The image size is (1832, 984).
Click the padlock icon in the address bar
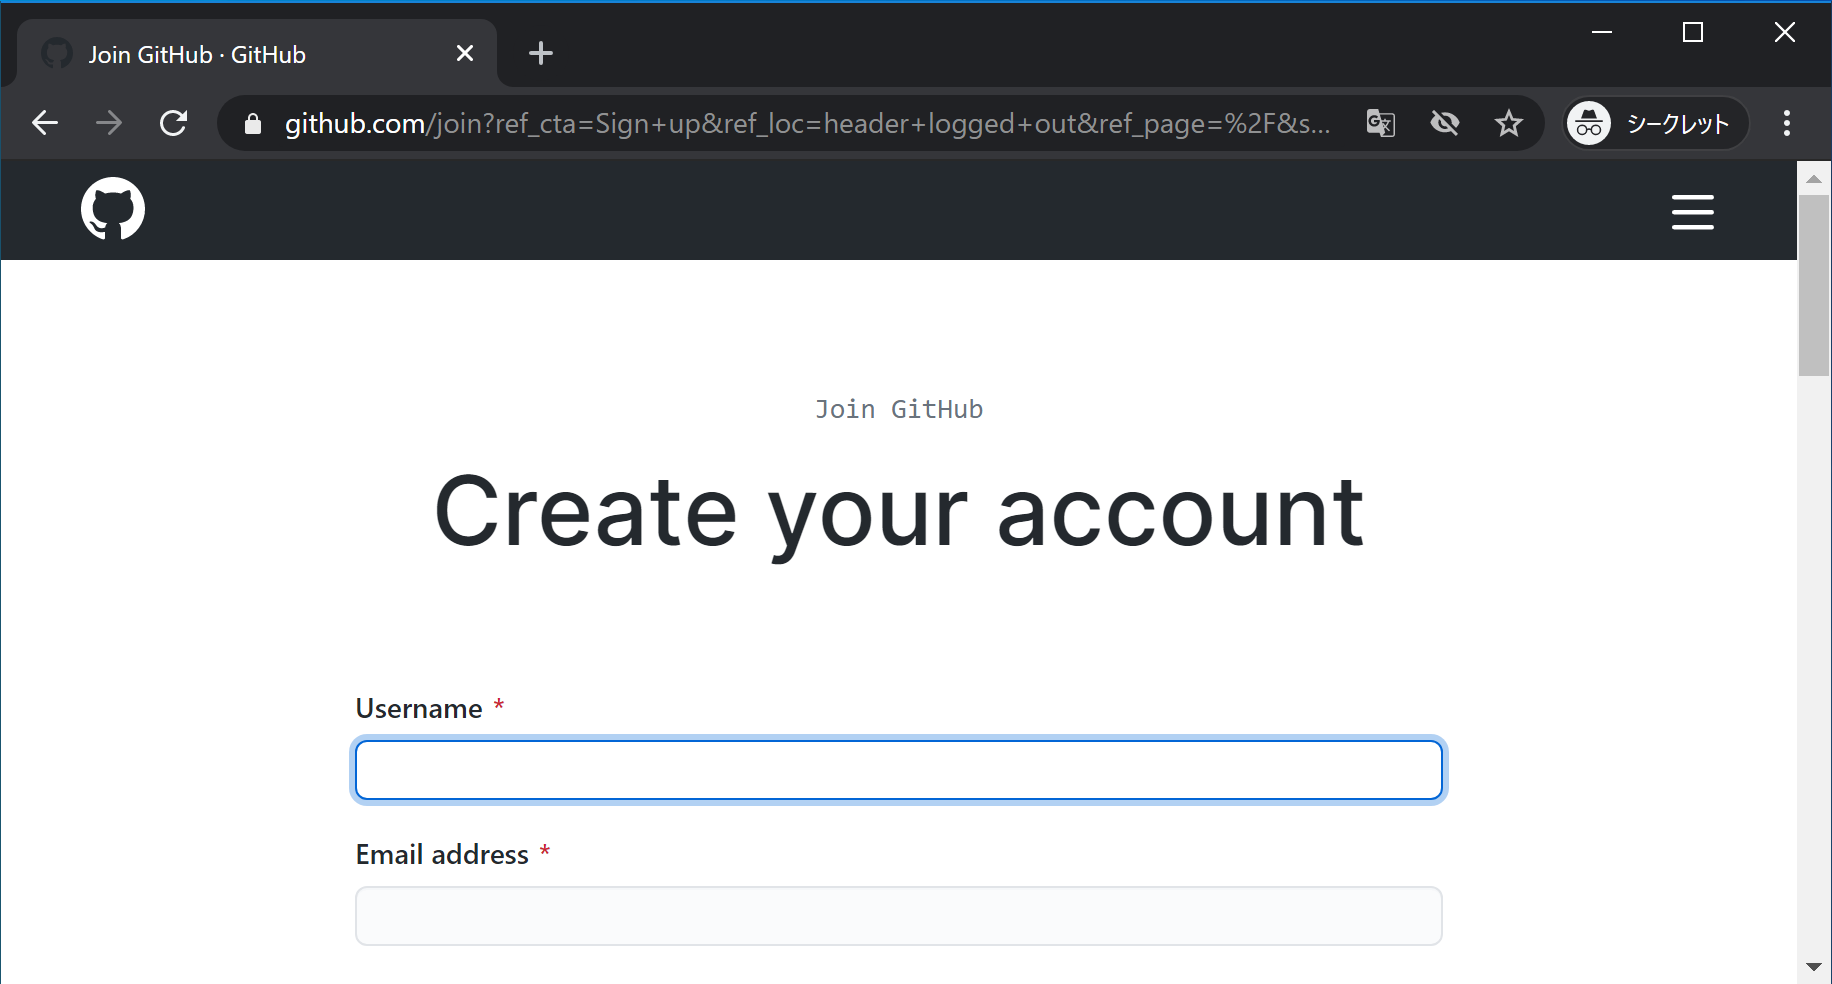click(252, 123)
